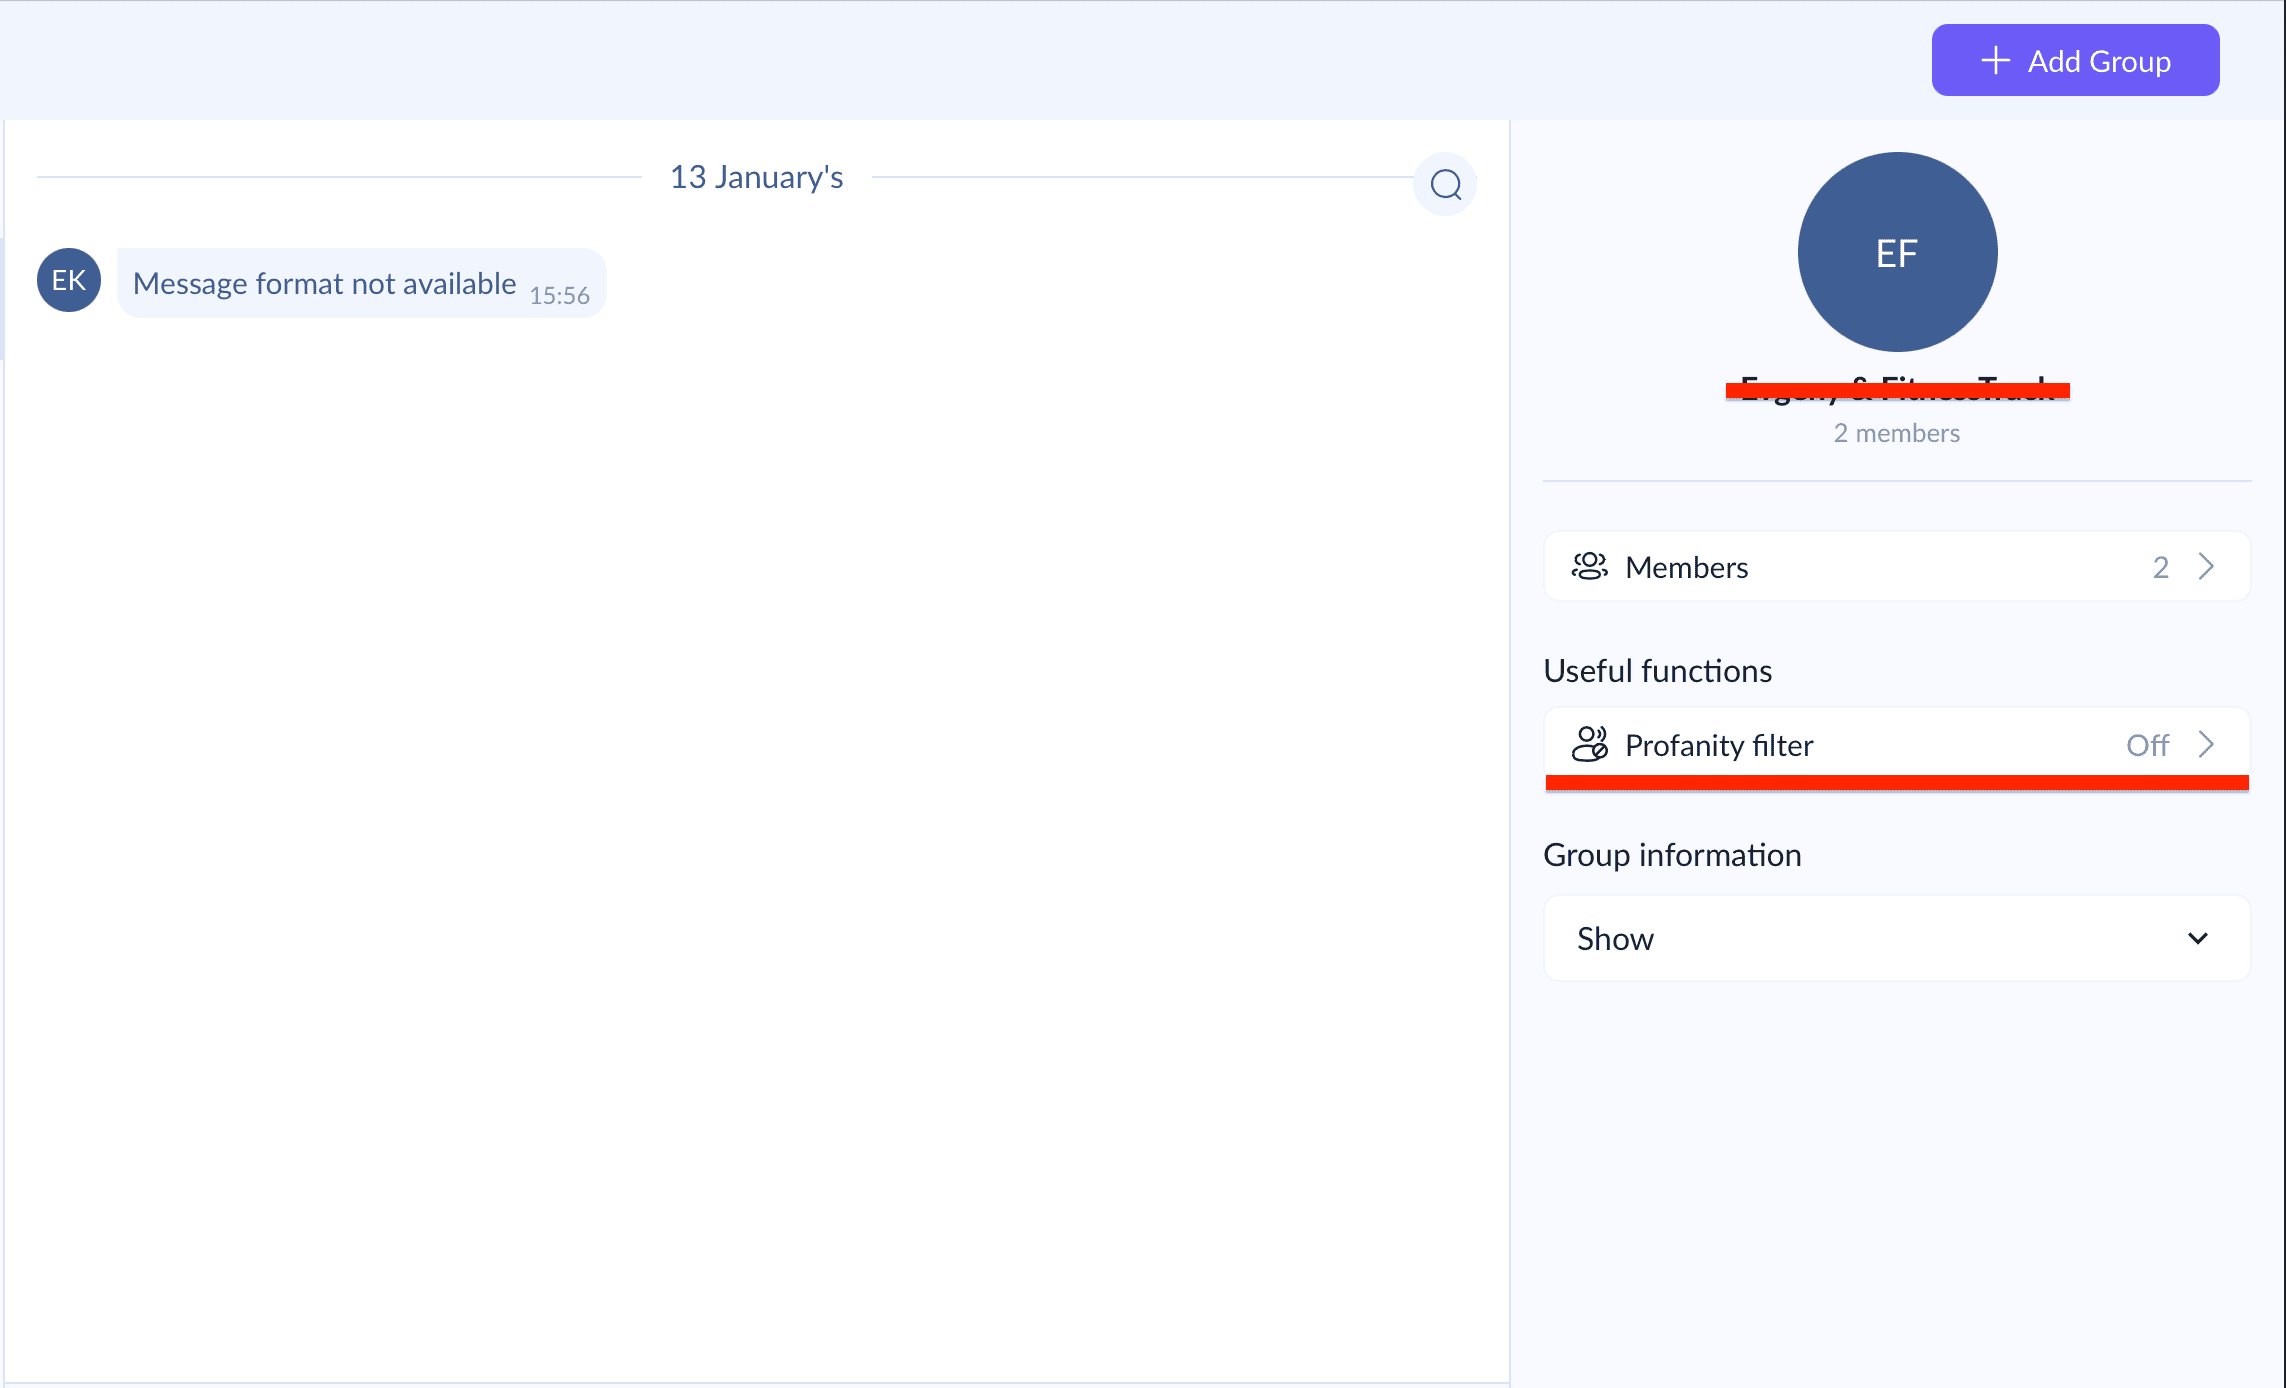Open Profanity filter settings row
This screenshot has height=1388, width=2286.
coord(1897,744)
